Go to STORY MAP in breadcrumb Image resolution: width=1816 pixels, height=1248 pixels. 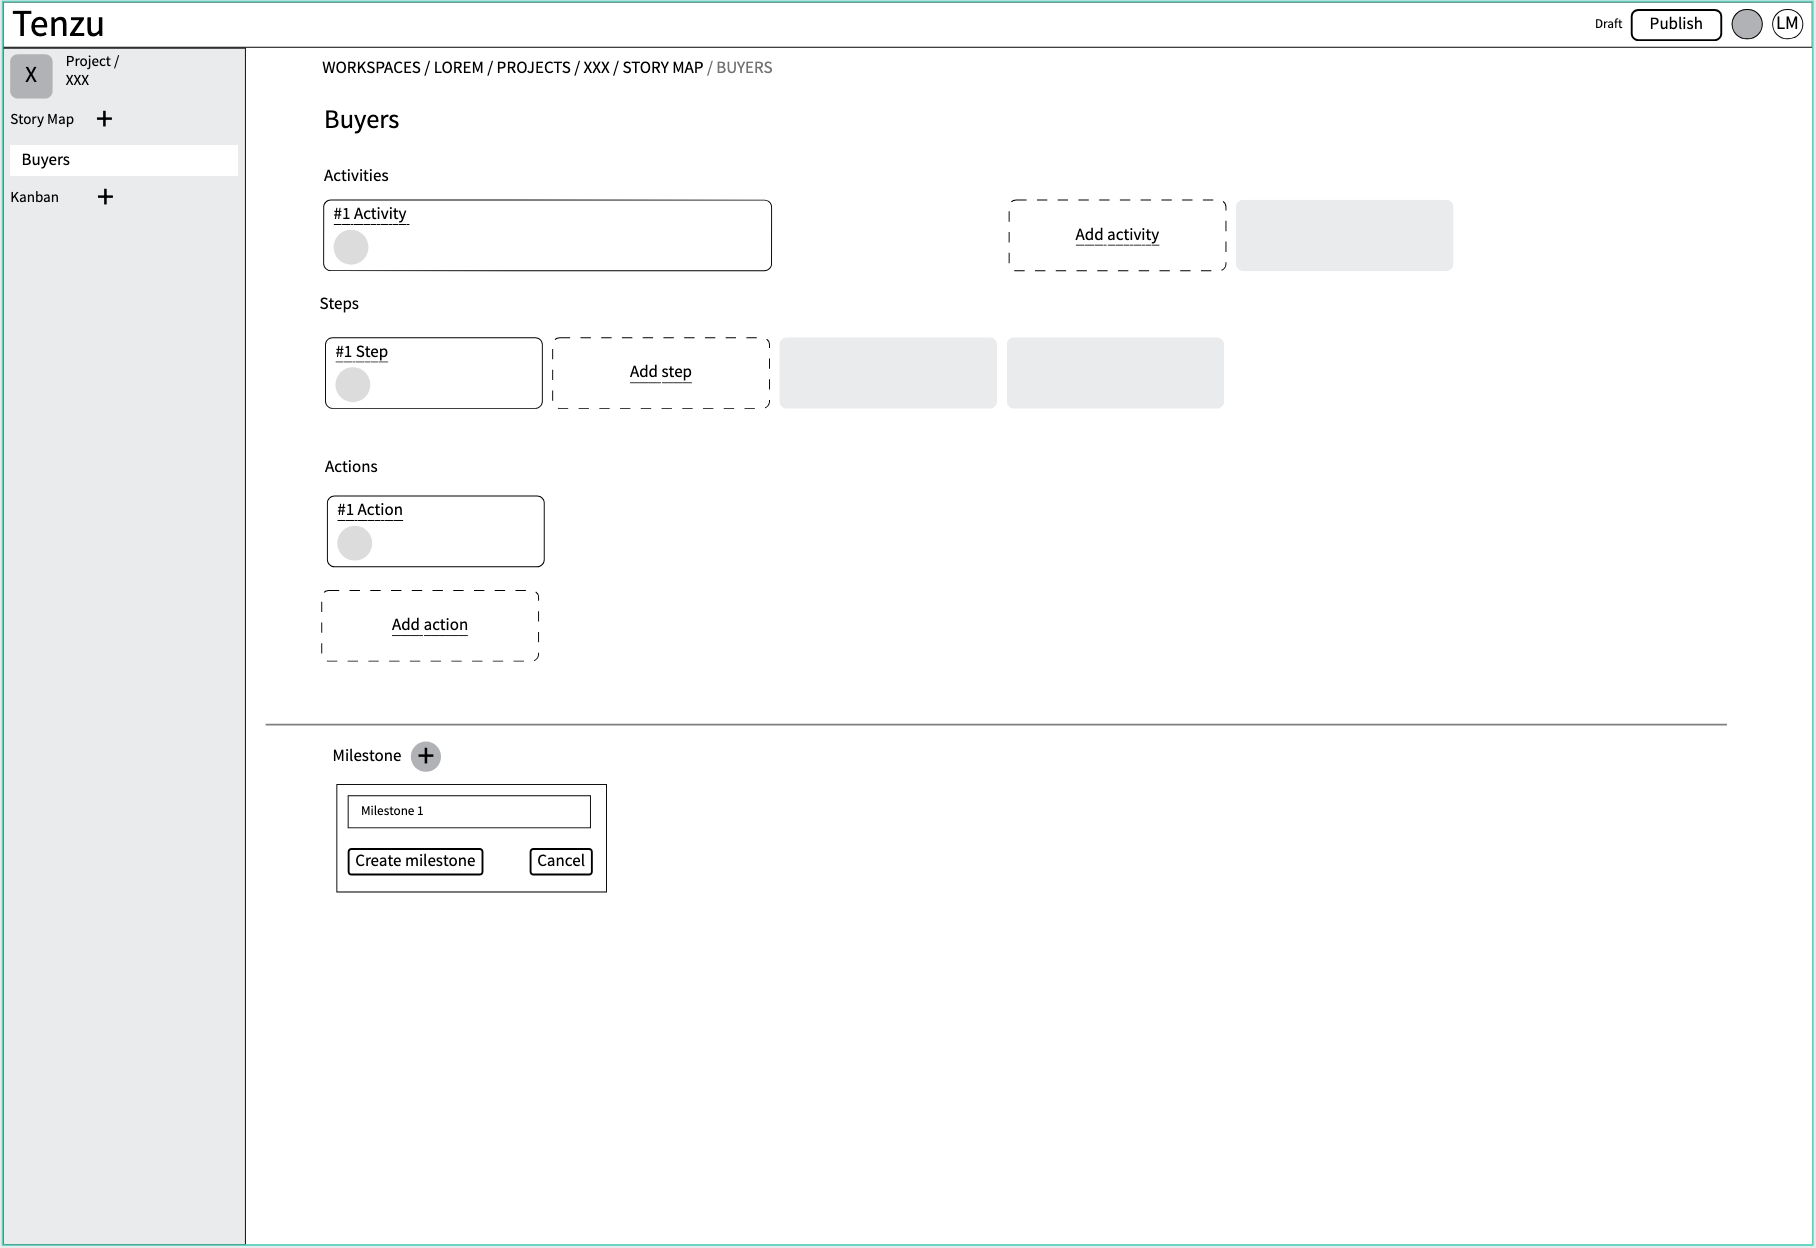[663, 68]
